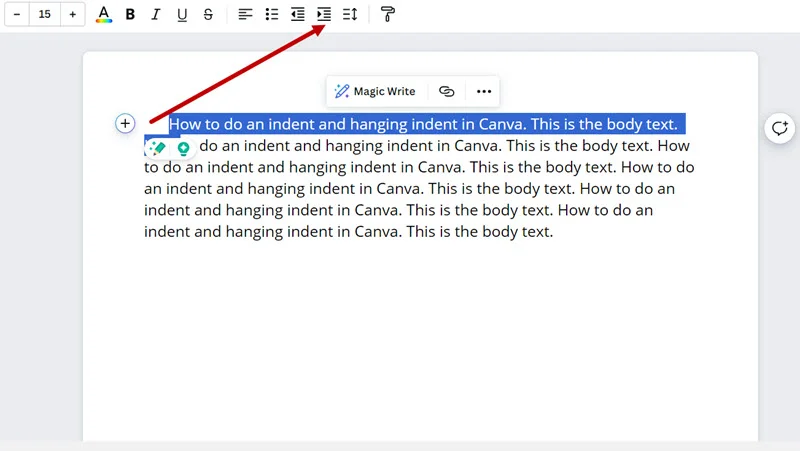This screenshot has width=800, height=451.
Task: Decrease font size with minus button
Action: click(17, 14)
